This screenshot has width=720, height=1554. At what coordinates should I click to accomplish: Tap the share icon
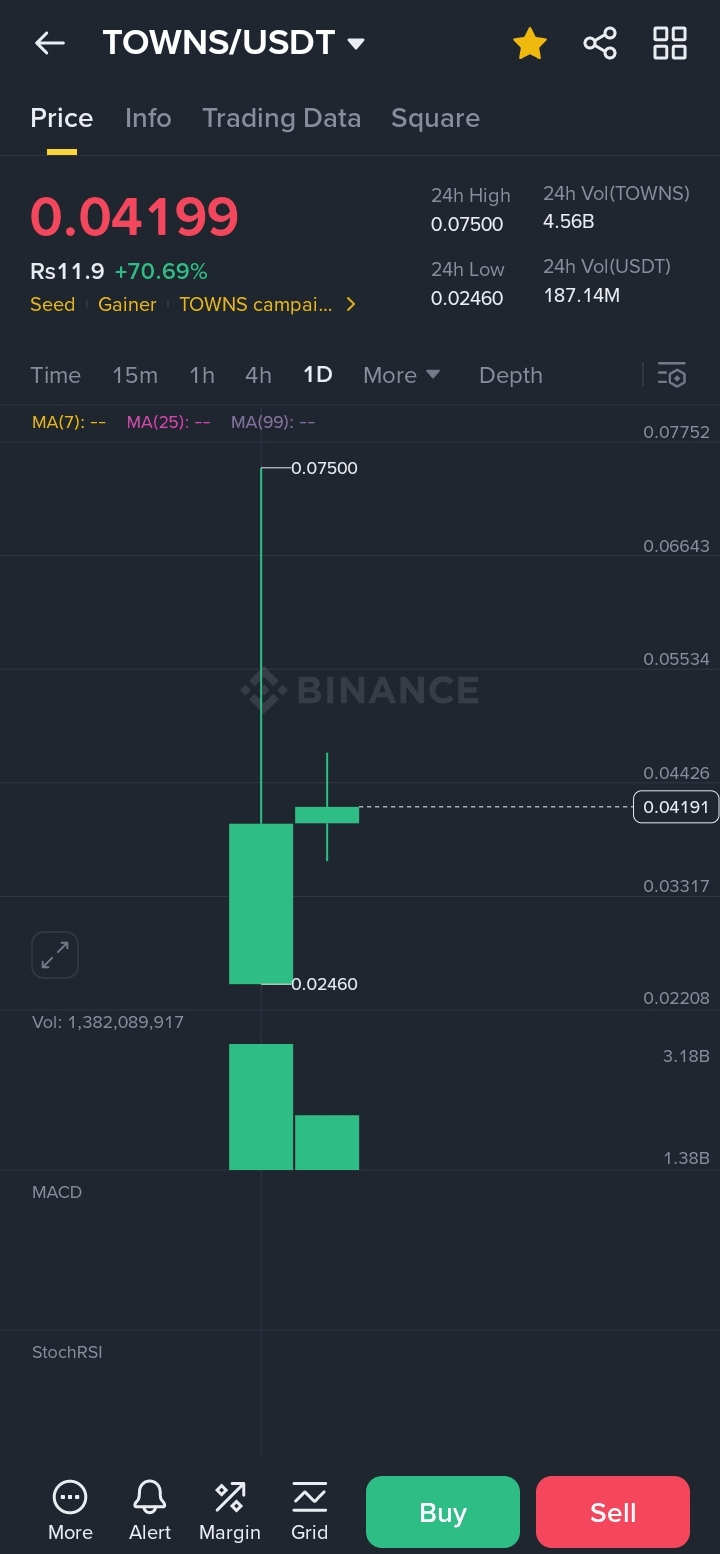[599, 43]
